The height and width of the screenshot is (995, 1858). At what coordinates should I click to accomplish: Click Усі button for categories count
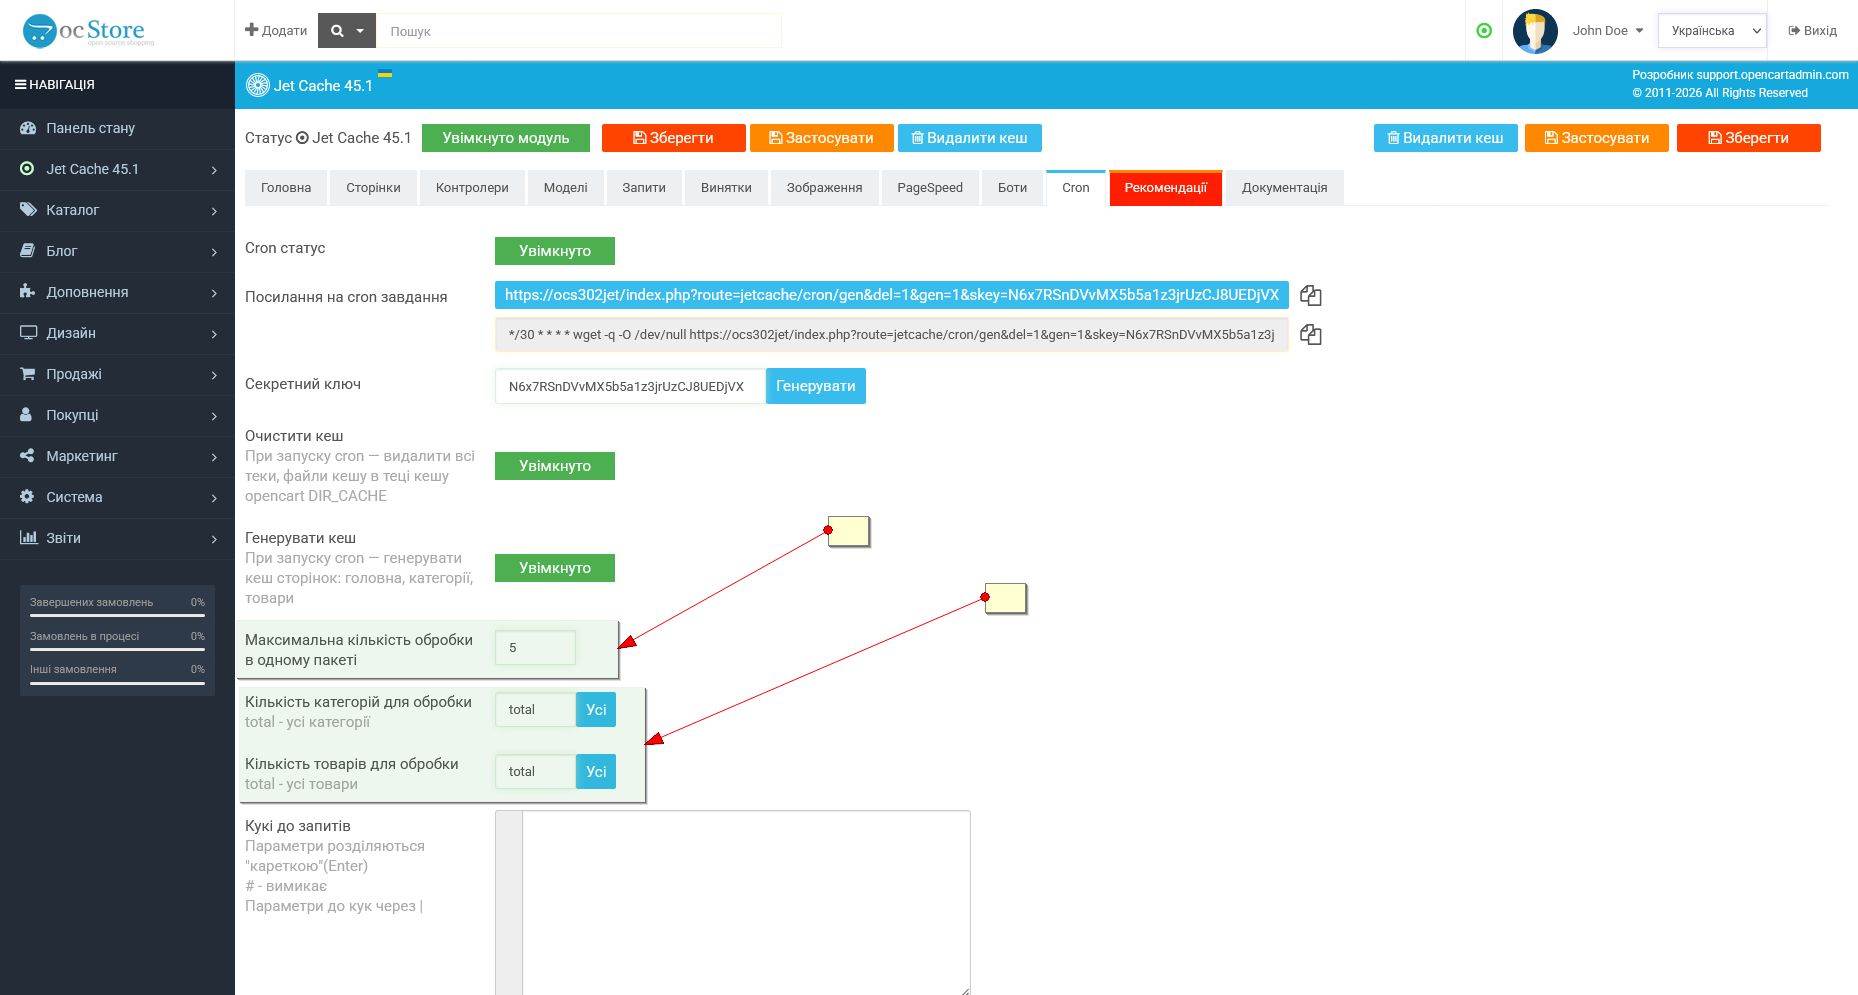tap(596, 710)
